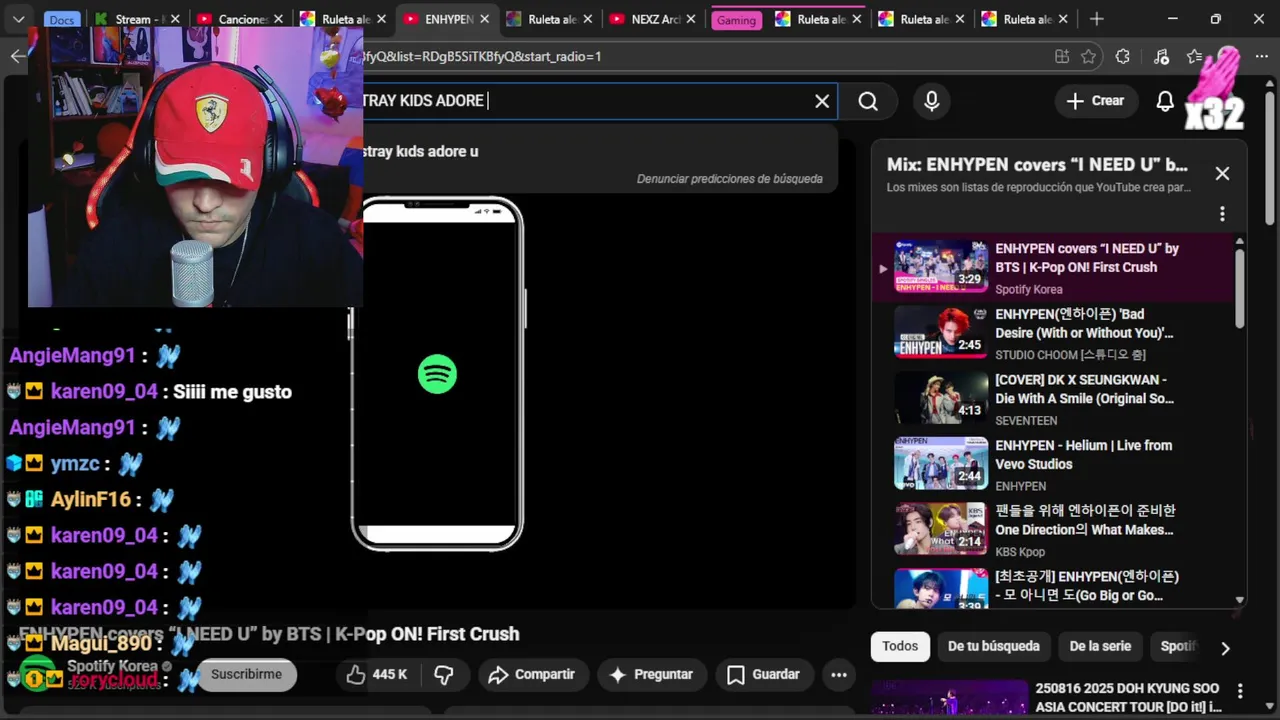The width and height of the screenshot is (1280, 720).
Task: Dislike the video with thumbs down
Action: tap(444, 675)
